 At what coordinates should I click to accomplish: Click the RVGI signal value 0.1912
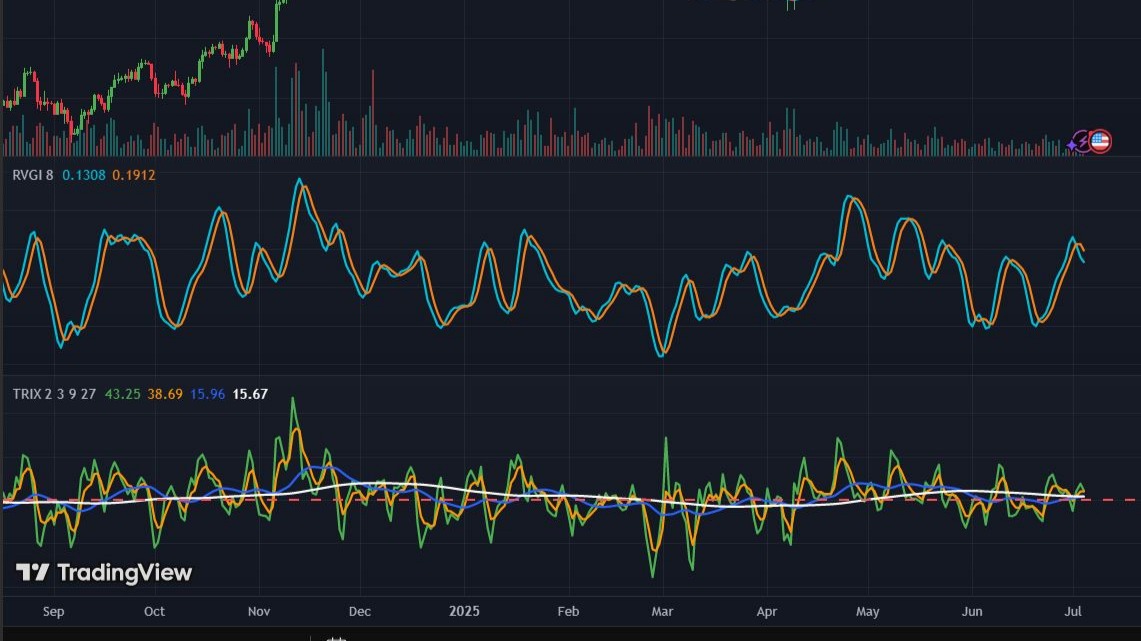134,175
